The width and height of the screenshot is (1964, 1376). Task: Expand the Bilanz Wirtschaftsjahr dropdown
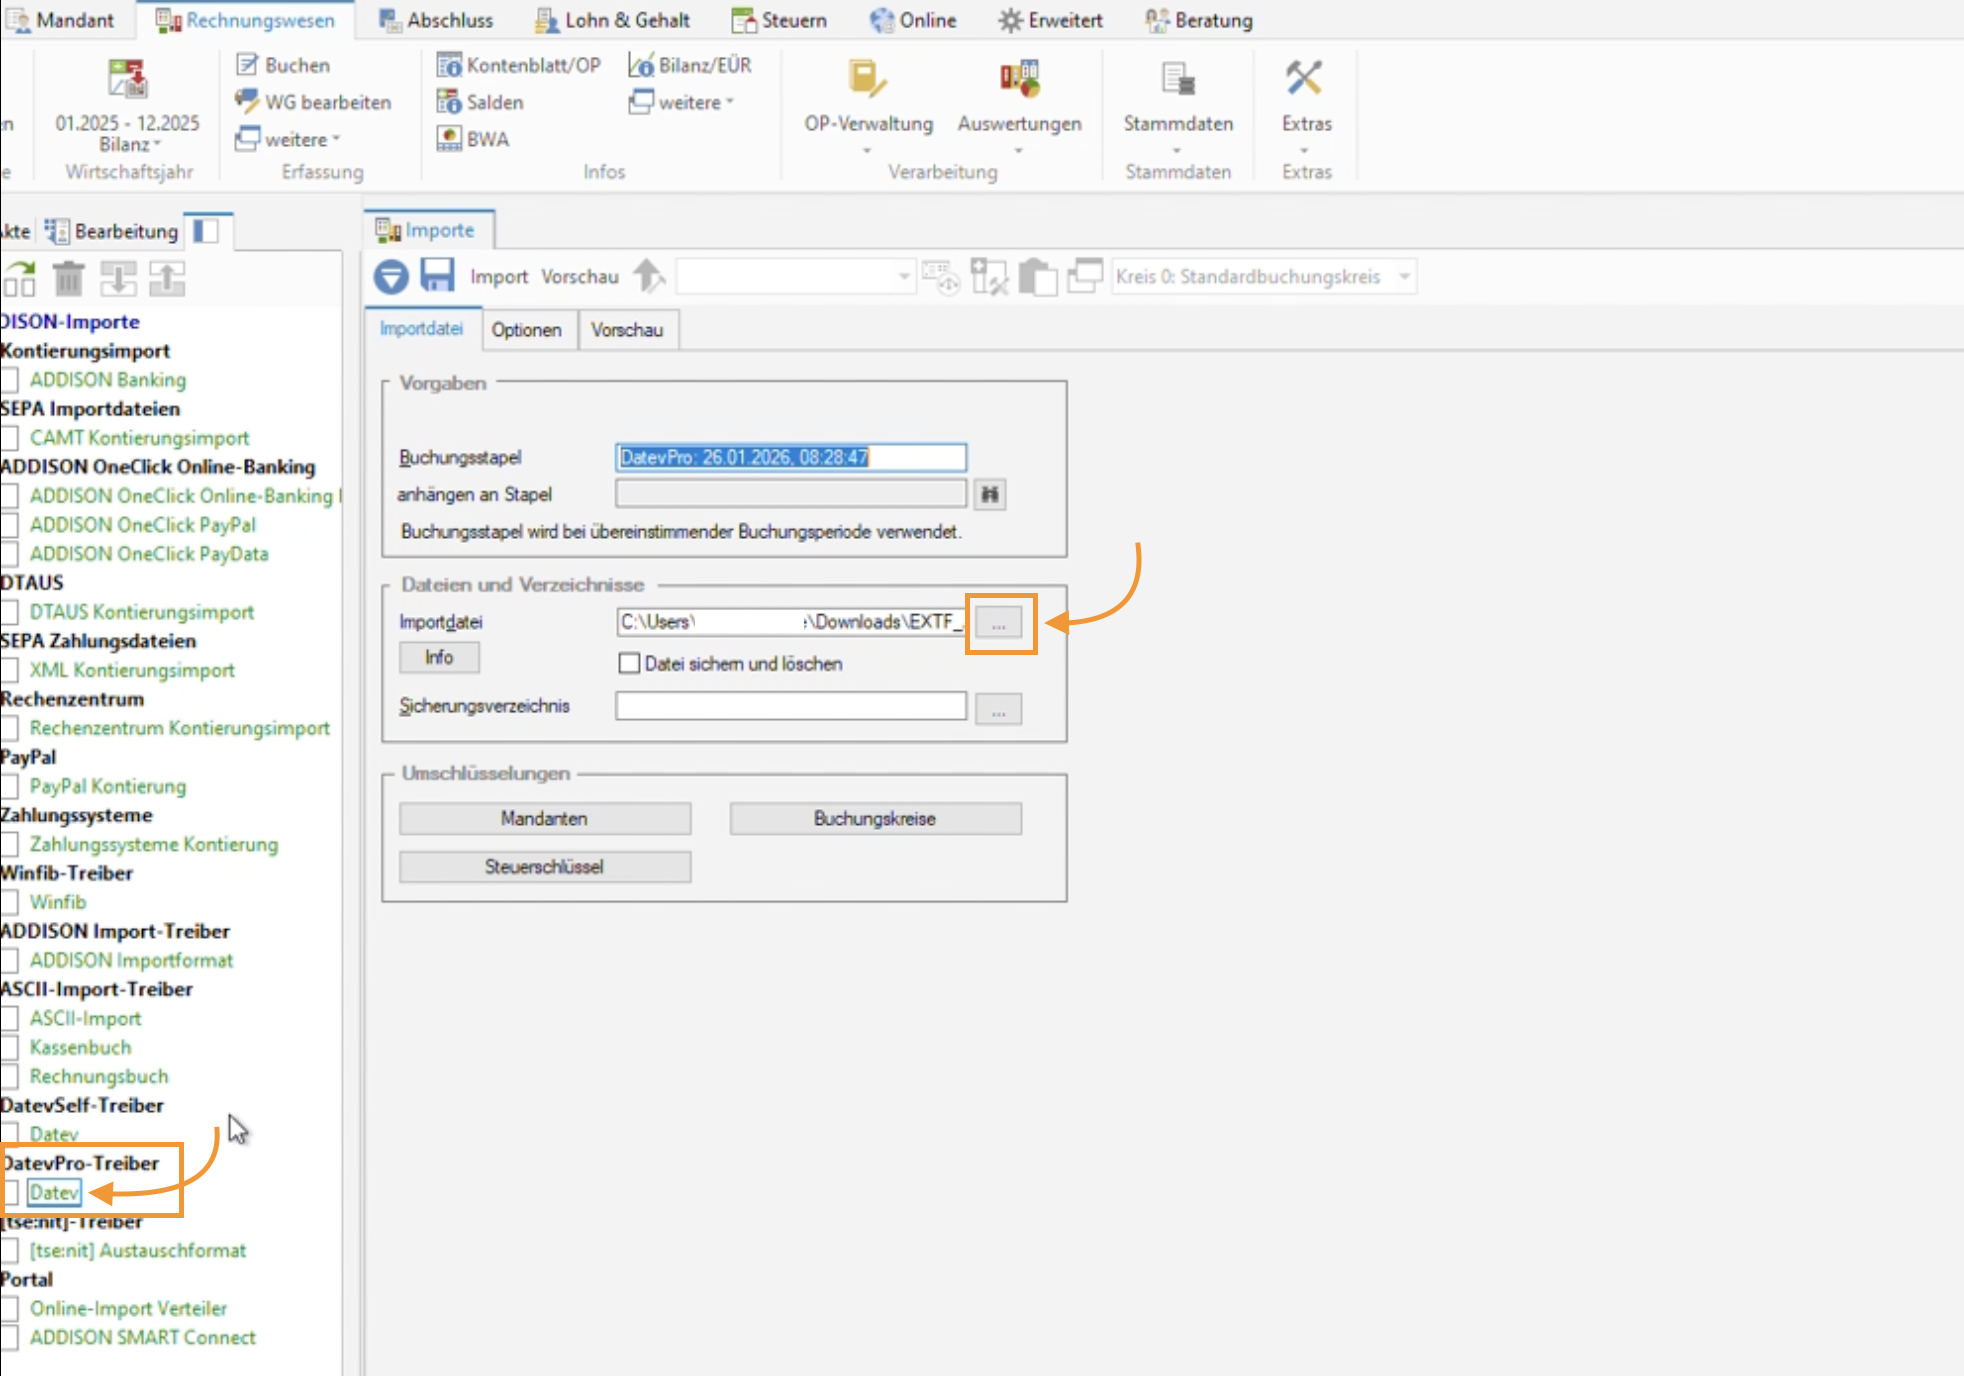tap(130, 145)
